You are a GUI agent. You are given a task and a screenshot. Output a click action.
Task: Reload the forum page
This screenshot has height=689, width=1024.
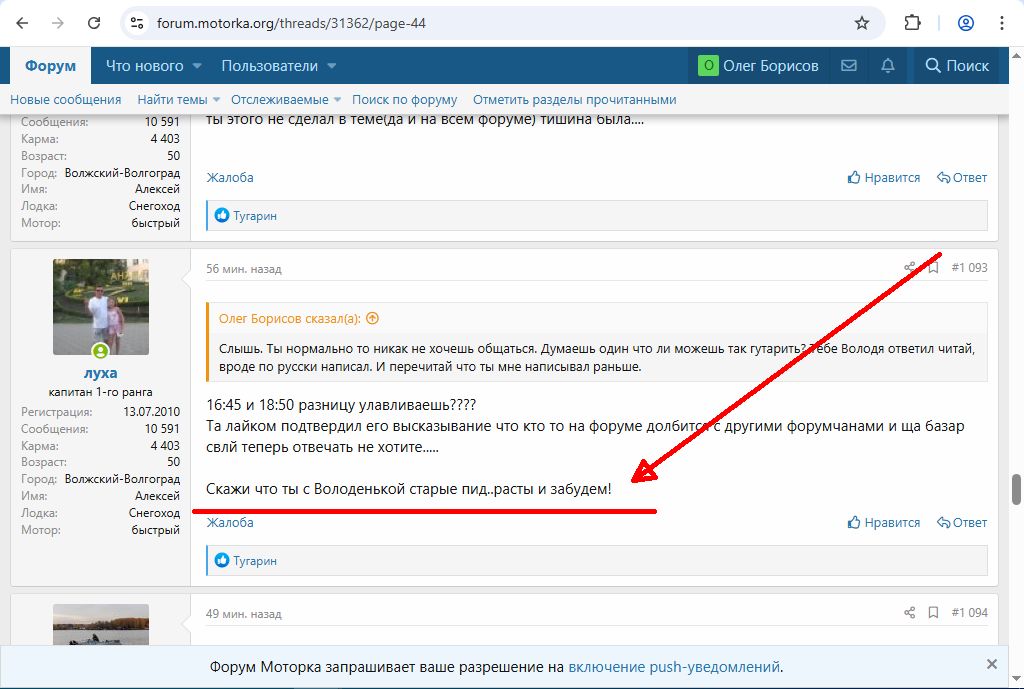click(x=94, y=23)
